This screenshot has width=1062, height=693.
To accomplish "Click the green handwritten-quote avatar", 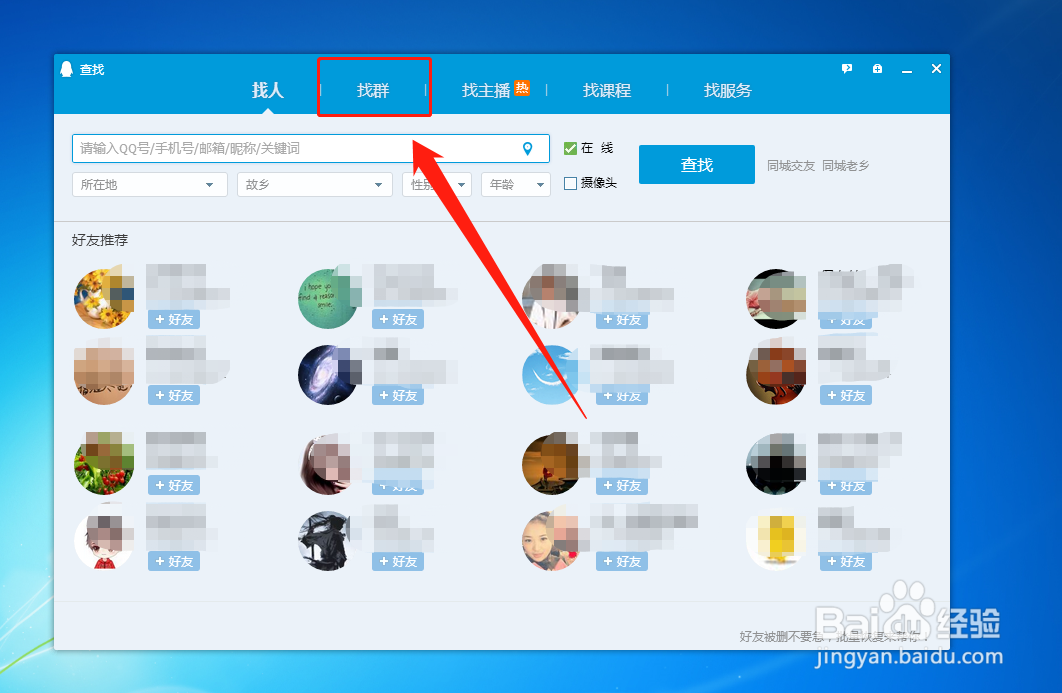I will 328,298.
